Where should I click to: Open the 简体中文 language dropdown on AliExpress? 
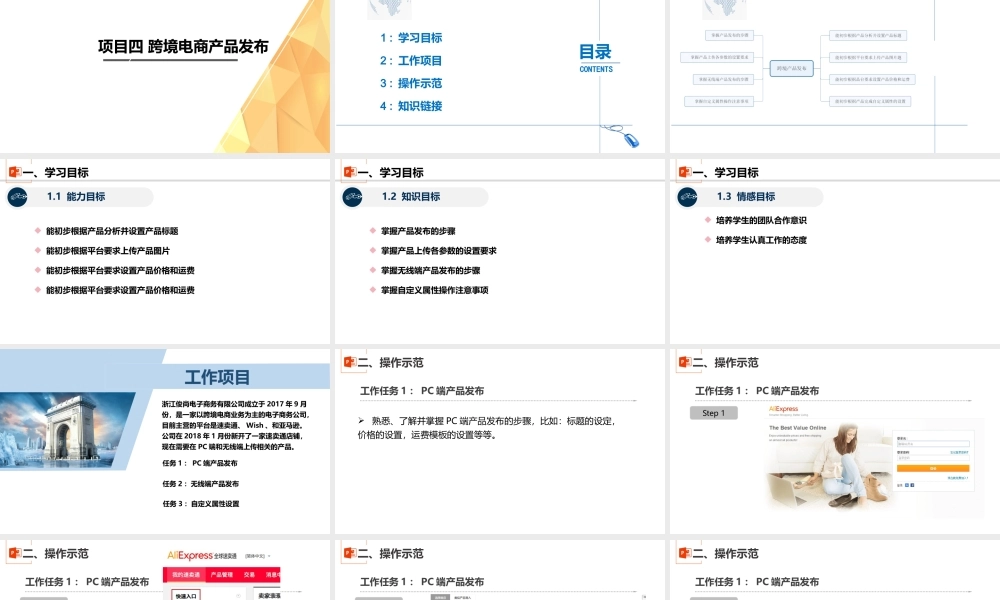[x=256, y=555]
